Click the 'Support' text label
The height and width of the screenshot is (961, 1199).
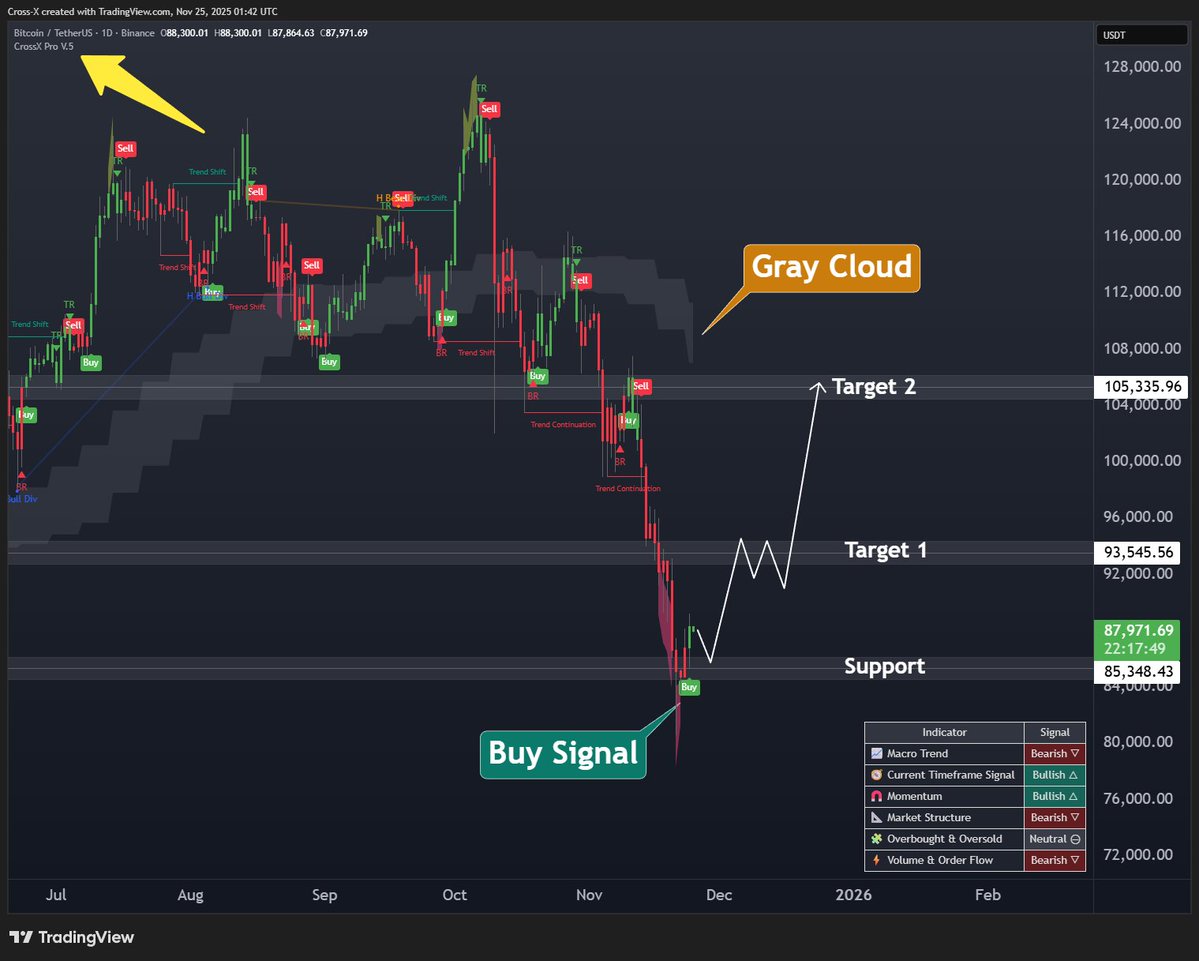(885, 667)
